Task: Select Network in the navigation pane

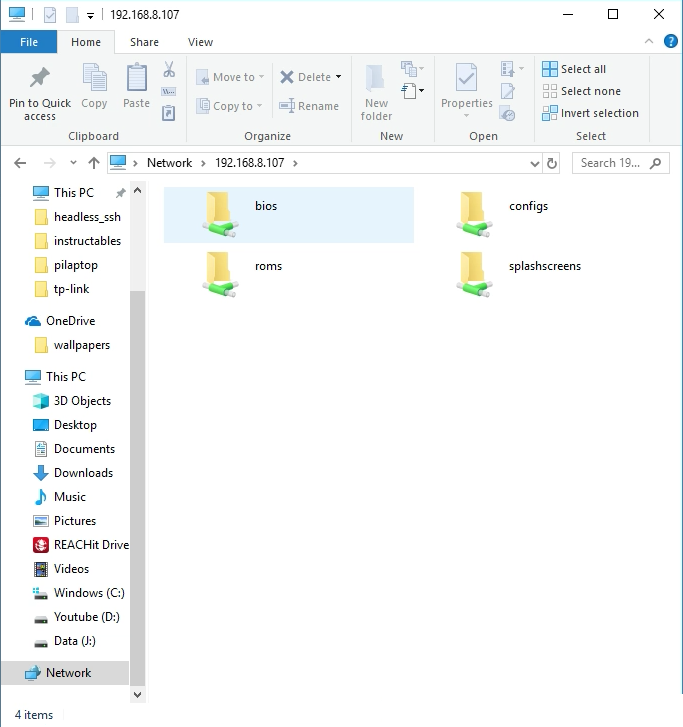Action: tap(65, 673)
